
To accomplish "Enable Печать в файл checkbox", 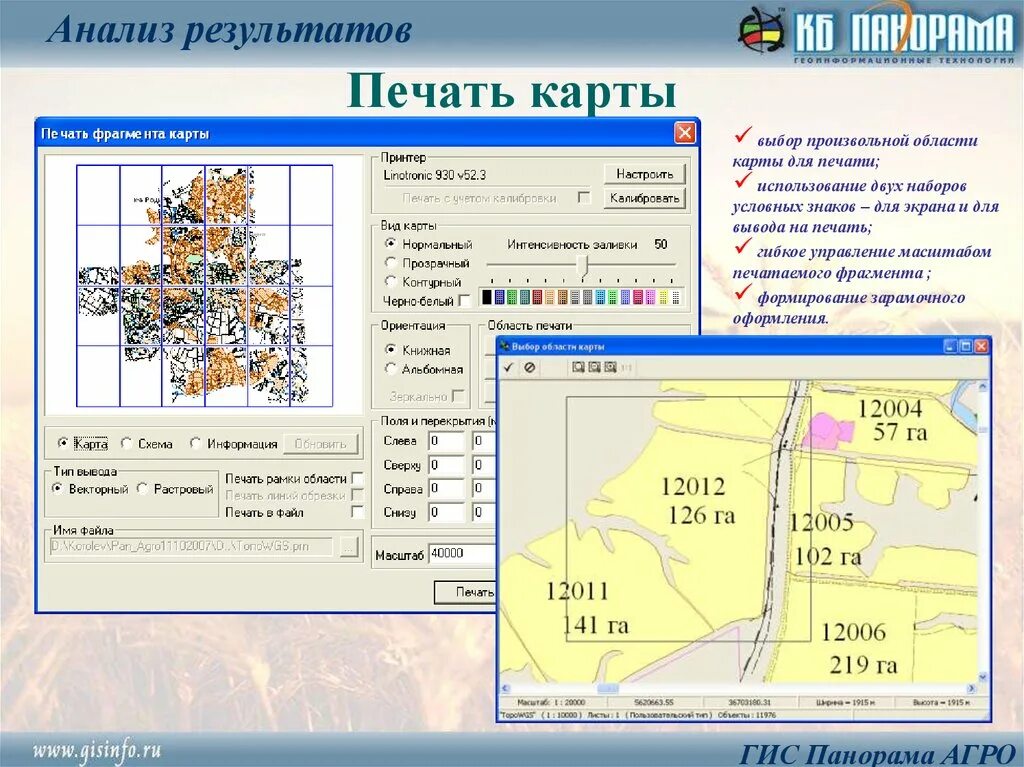I will click(357, 512).
